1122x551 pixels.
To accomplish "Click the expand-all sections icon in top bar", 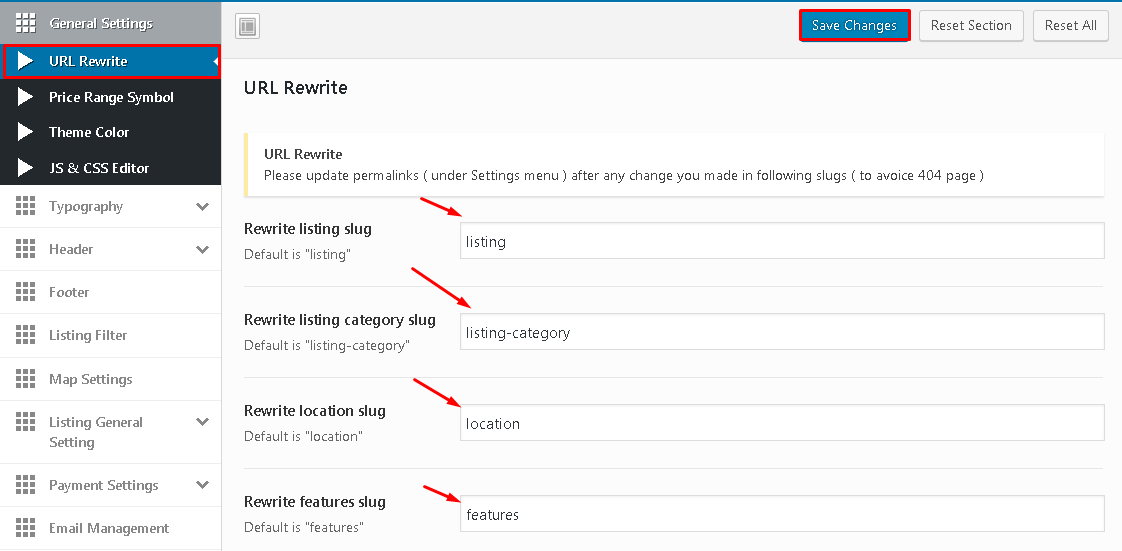I will point(247,27).
